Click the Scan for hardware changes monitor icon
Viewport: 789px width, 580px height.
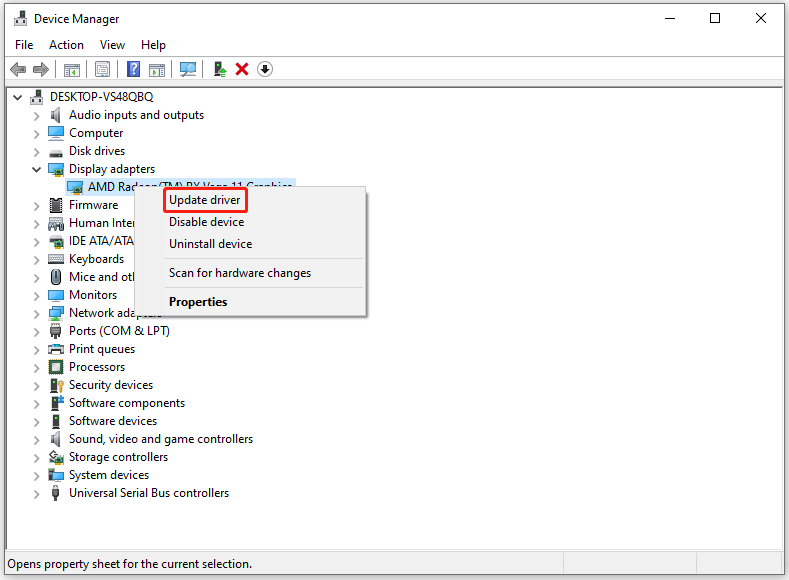tap(187, 69)
